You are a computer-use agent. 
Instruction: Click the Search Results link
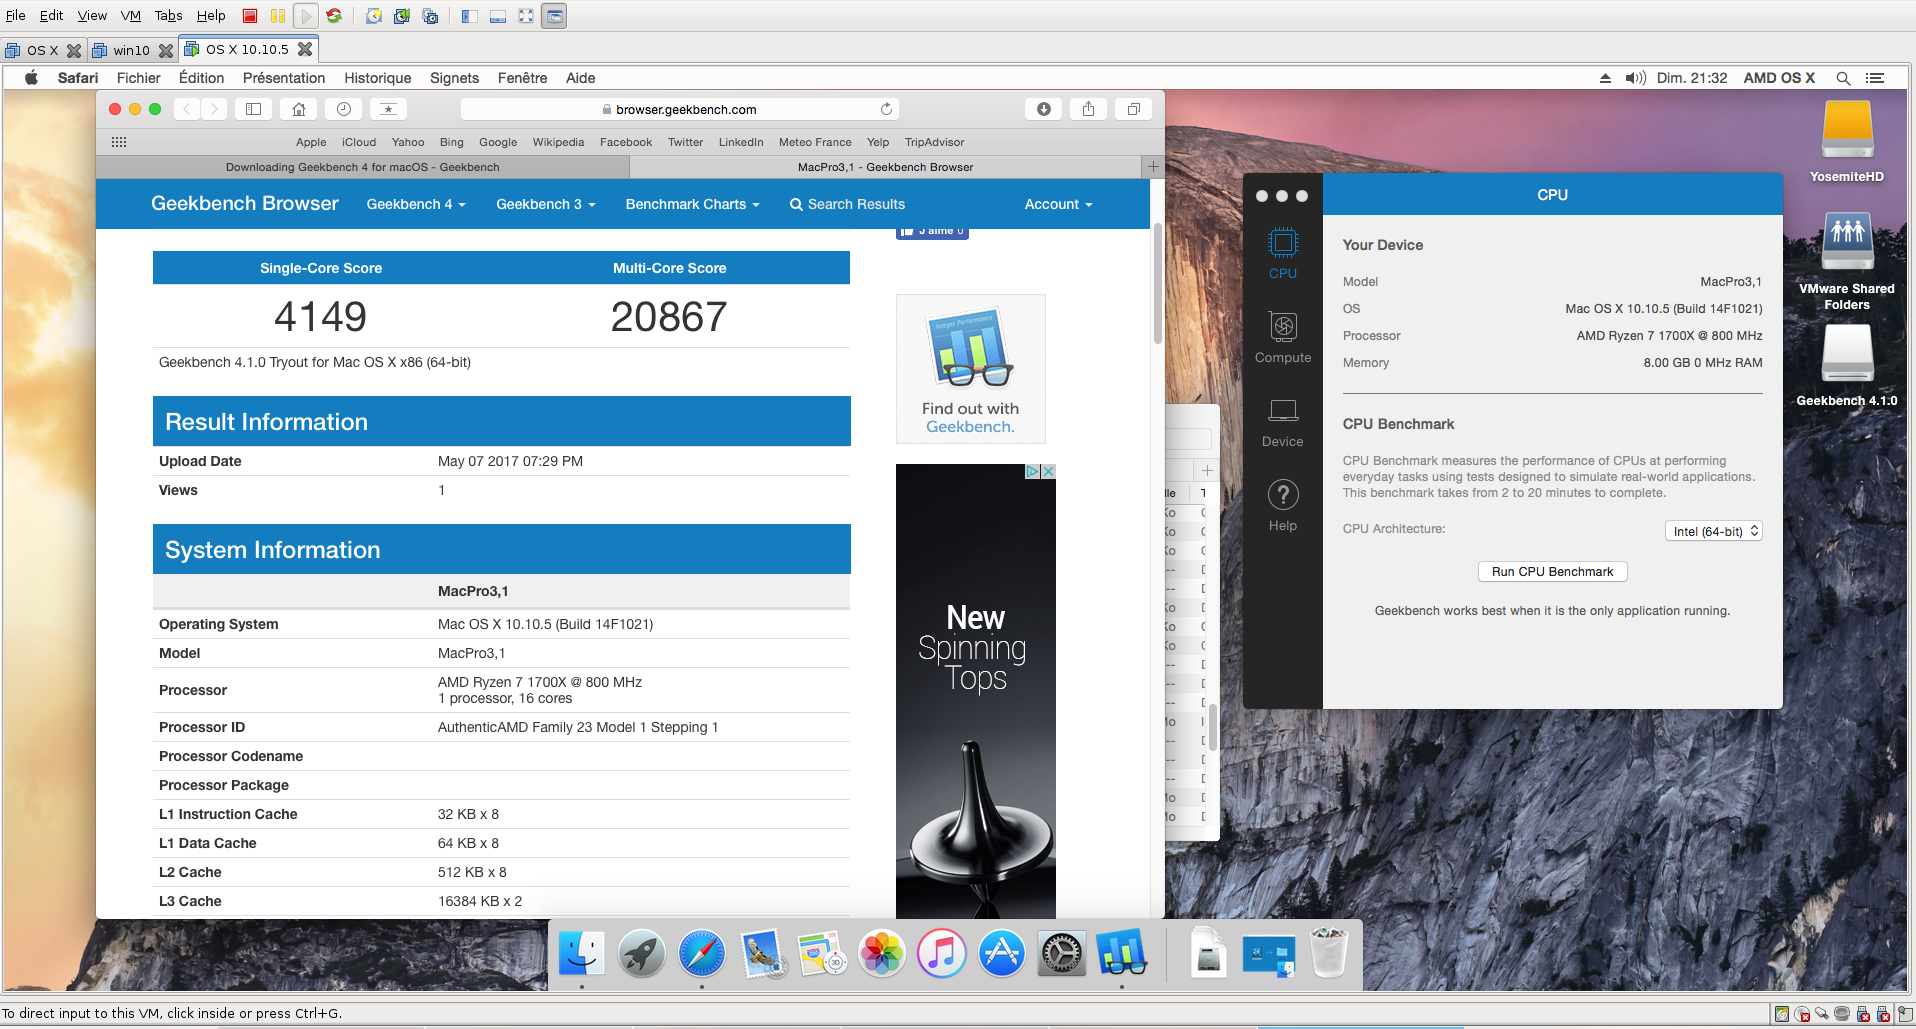[x=847, y=204]
